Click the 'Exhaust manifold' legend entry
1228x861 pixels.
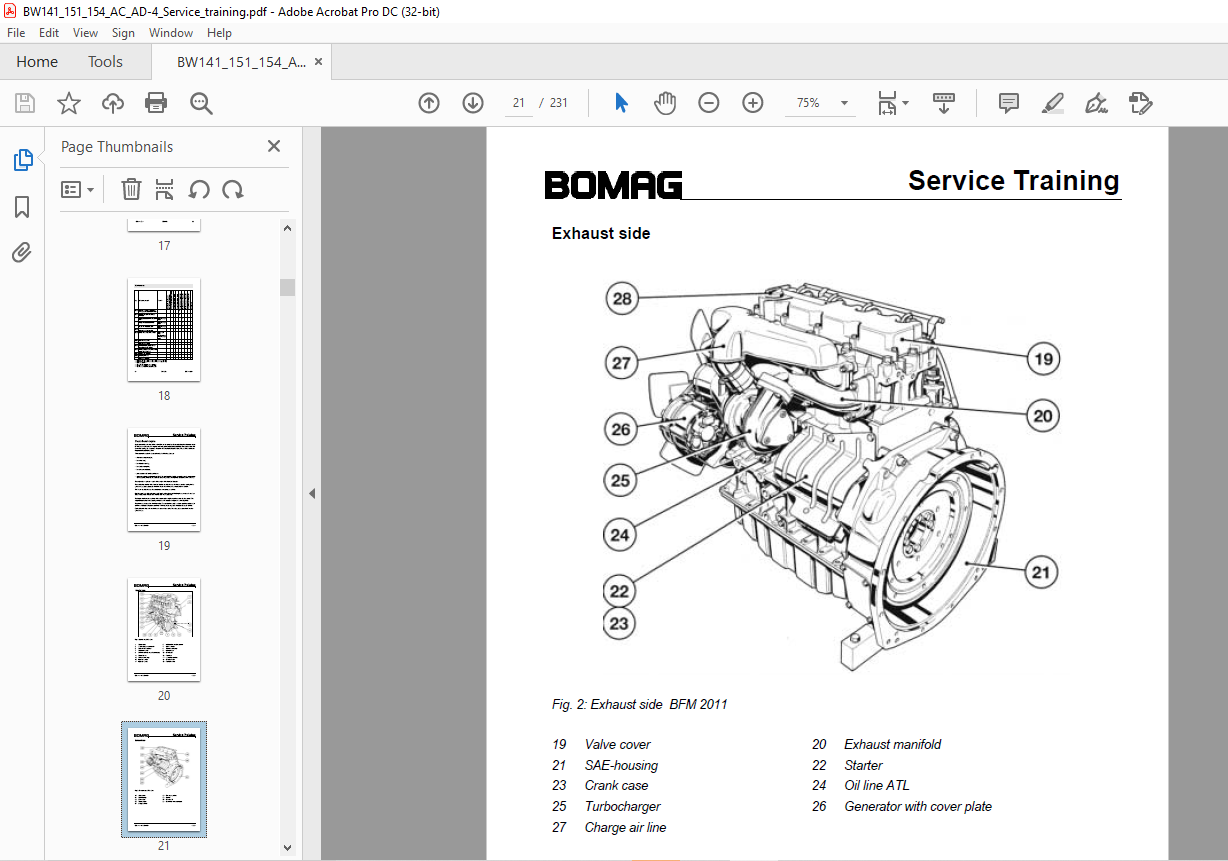tap(892, 744)
